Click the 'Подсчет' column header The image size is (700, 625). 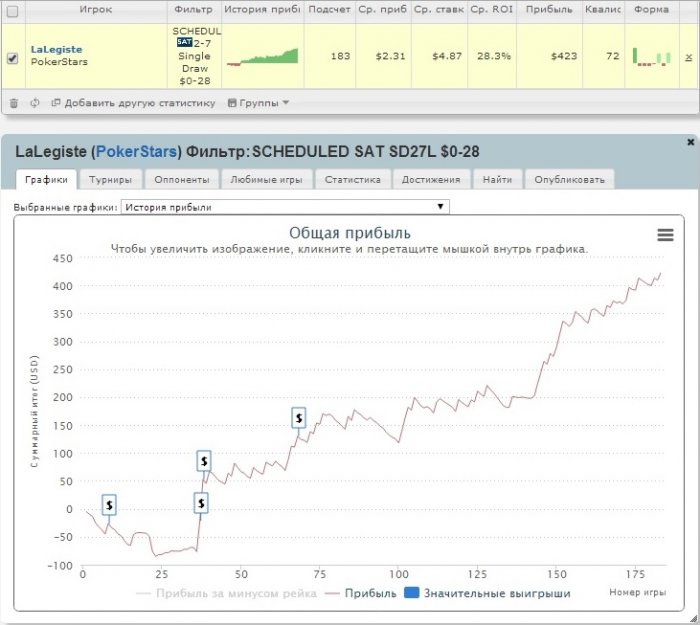(329, 10)
